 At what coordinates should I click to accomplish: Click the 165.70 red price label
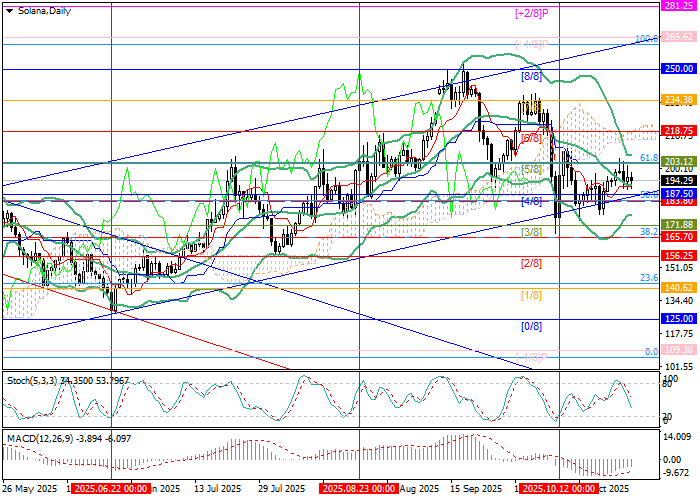[x=679, y=237]
